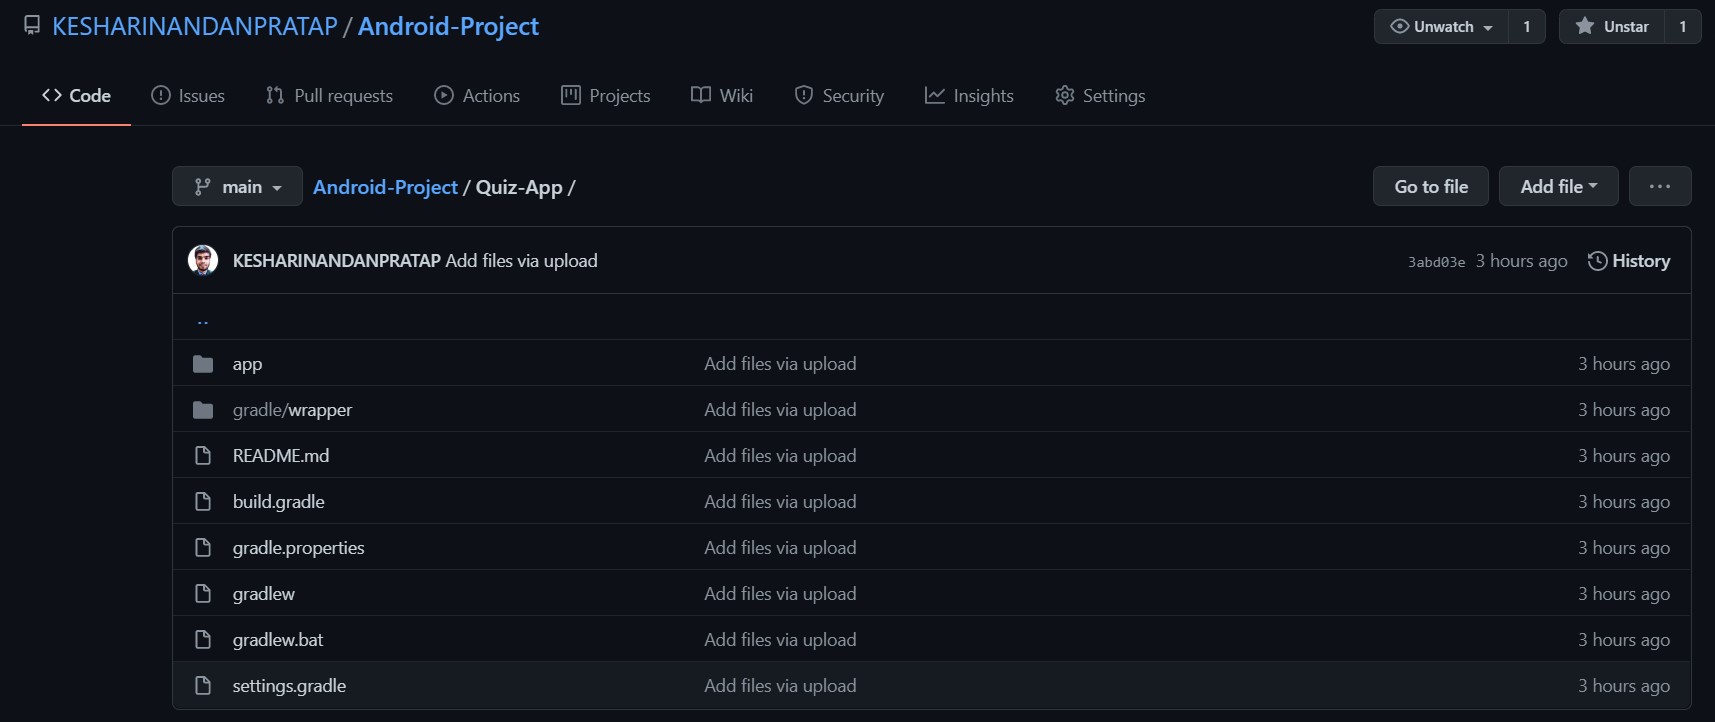Expand the Add file dropdown
Image resolution: width=1715 pixels, height=722 pixels.
[1558, 187]
